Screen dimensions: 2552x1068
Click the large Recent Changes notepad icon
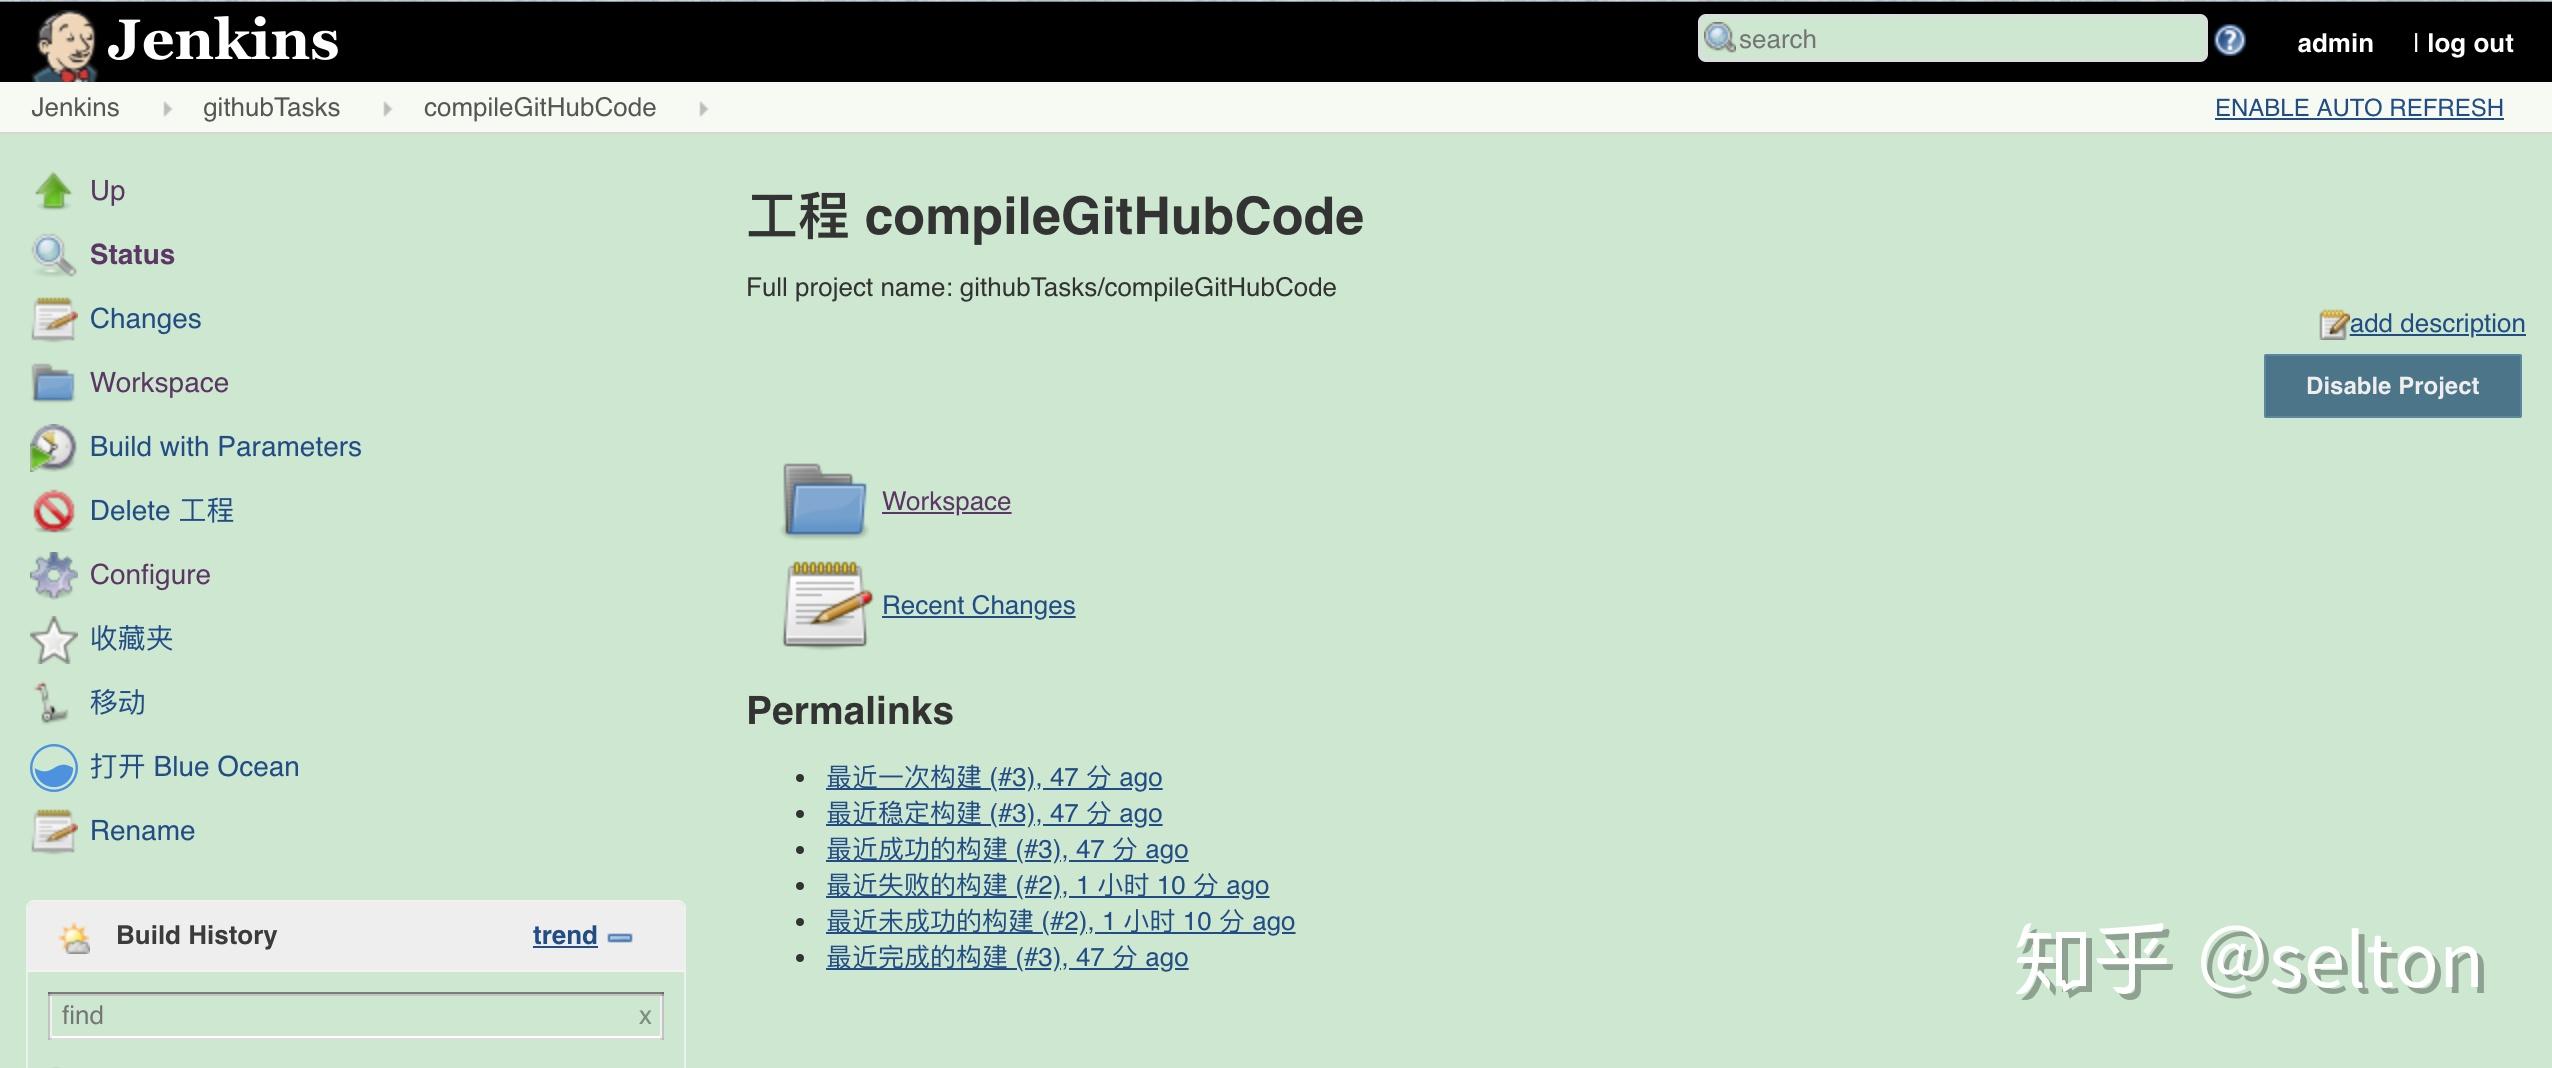coord(827,604)
